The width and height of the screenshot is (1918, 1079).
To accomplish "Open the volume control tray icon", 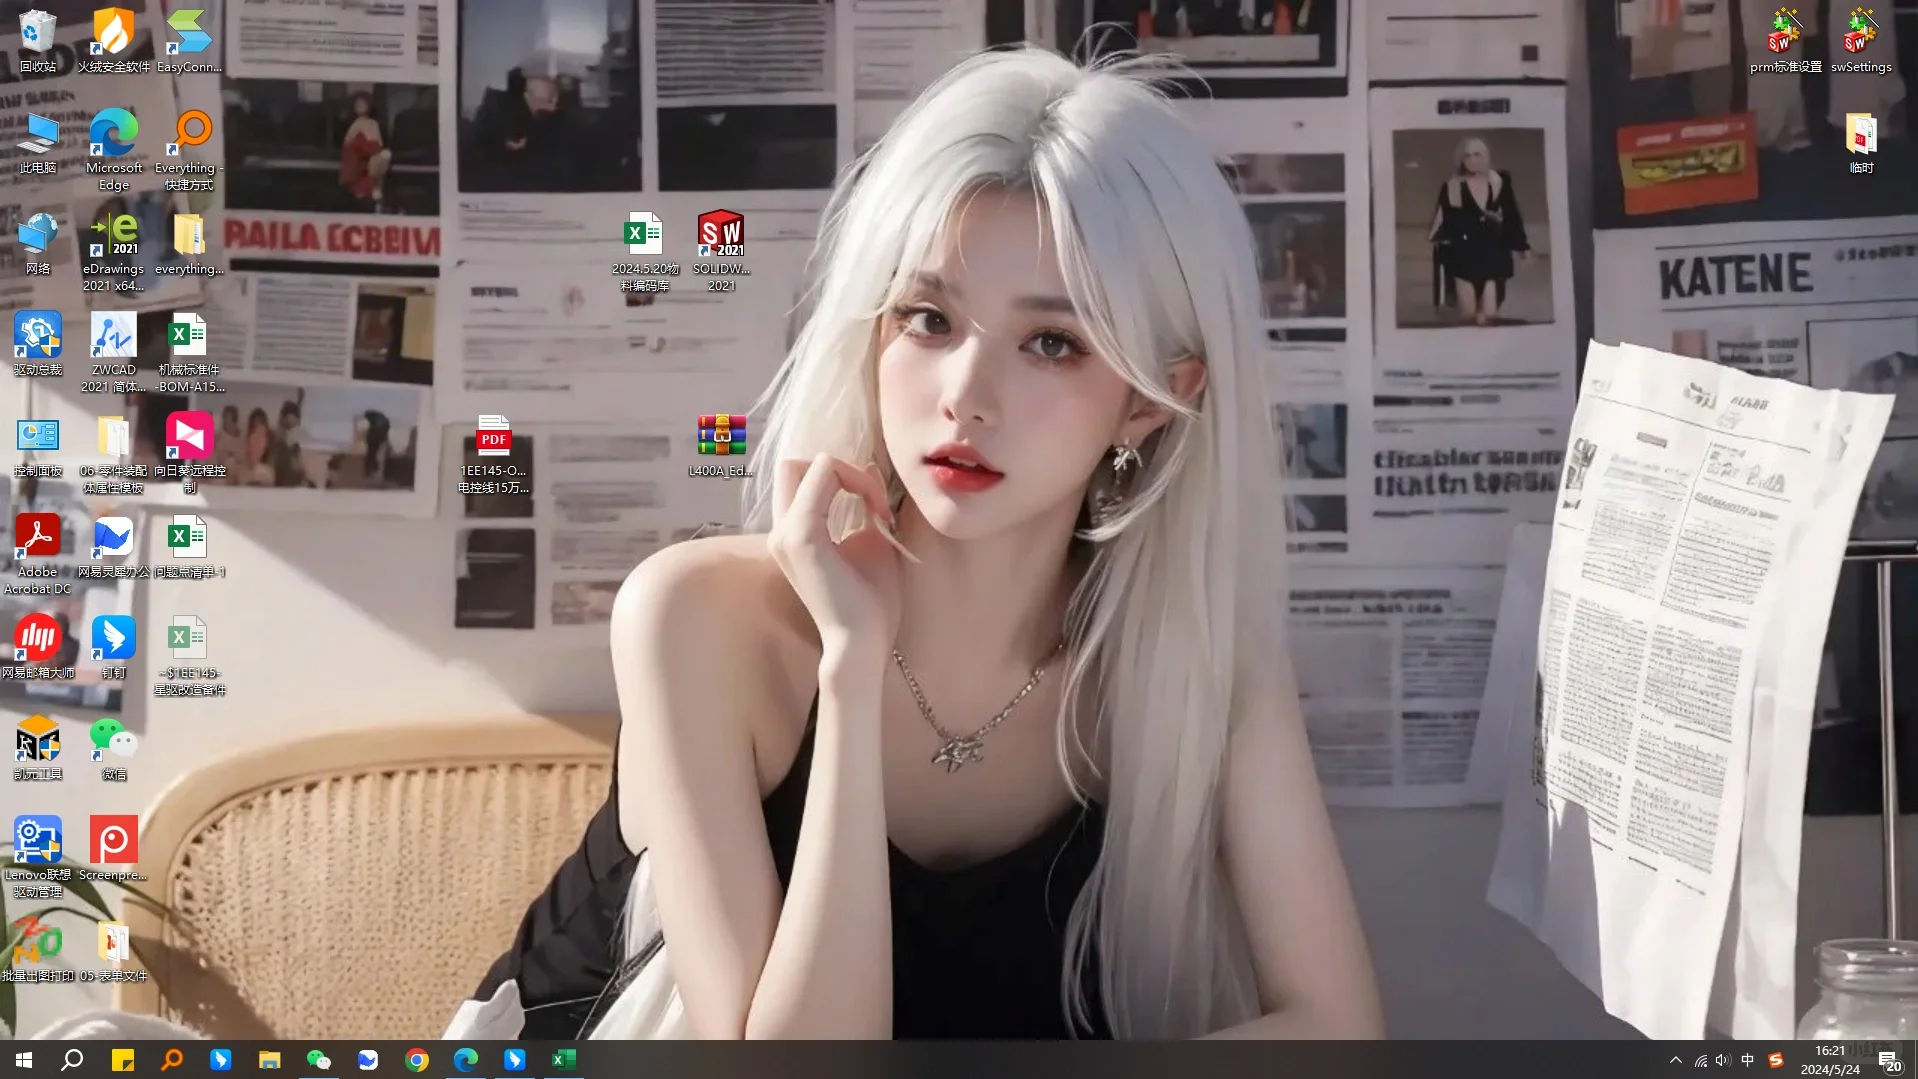I will (x=1722, y=1060).
